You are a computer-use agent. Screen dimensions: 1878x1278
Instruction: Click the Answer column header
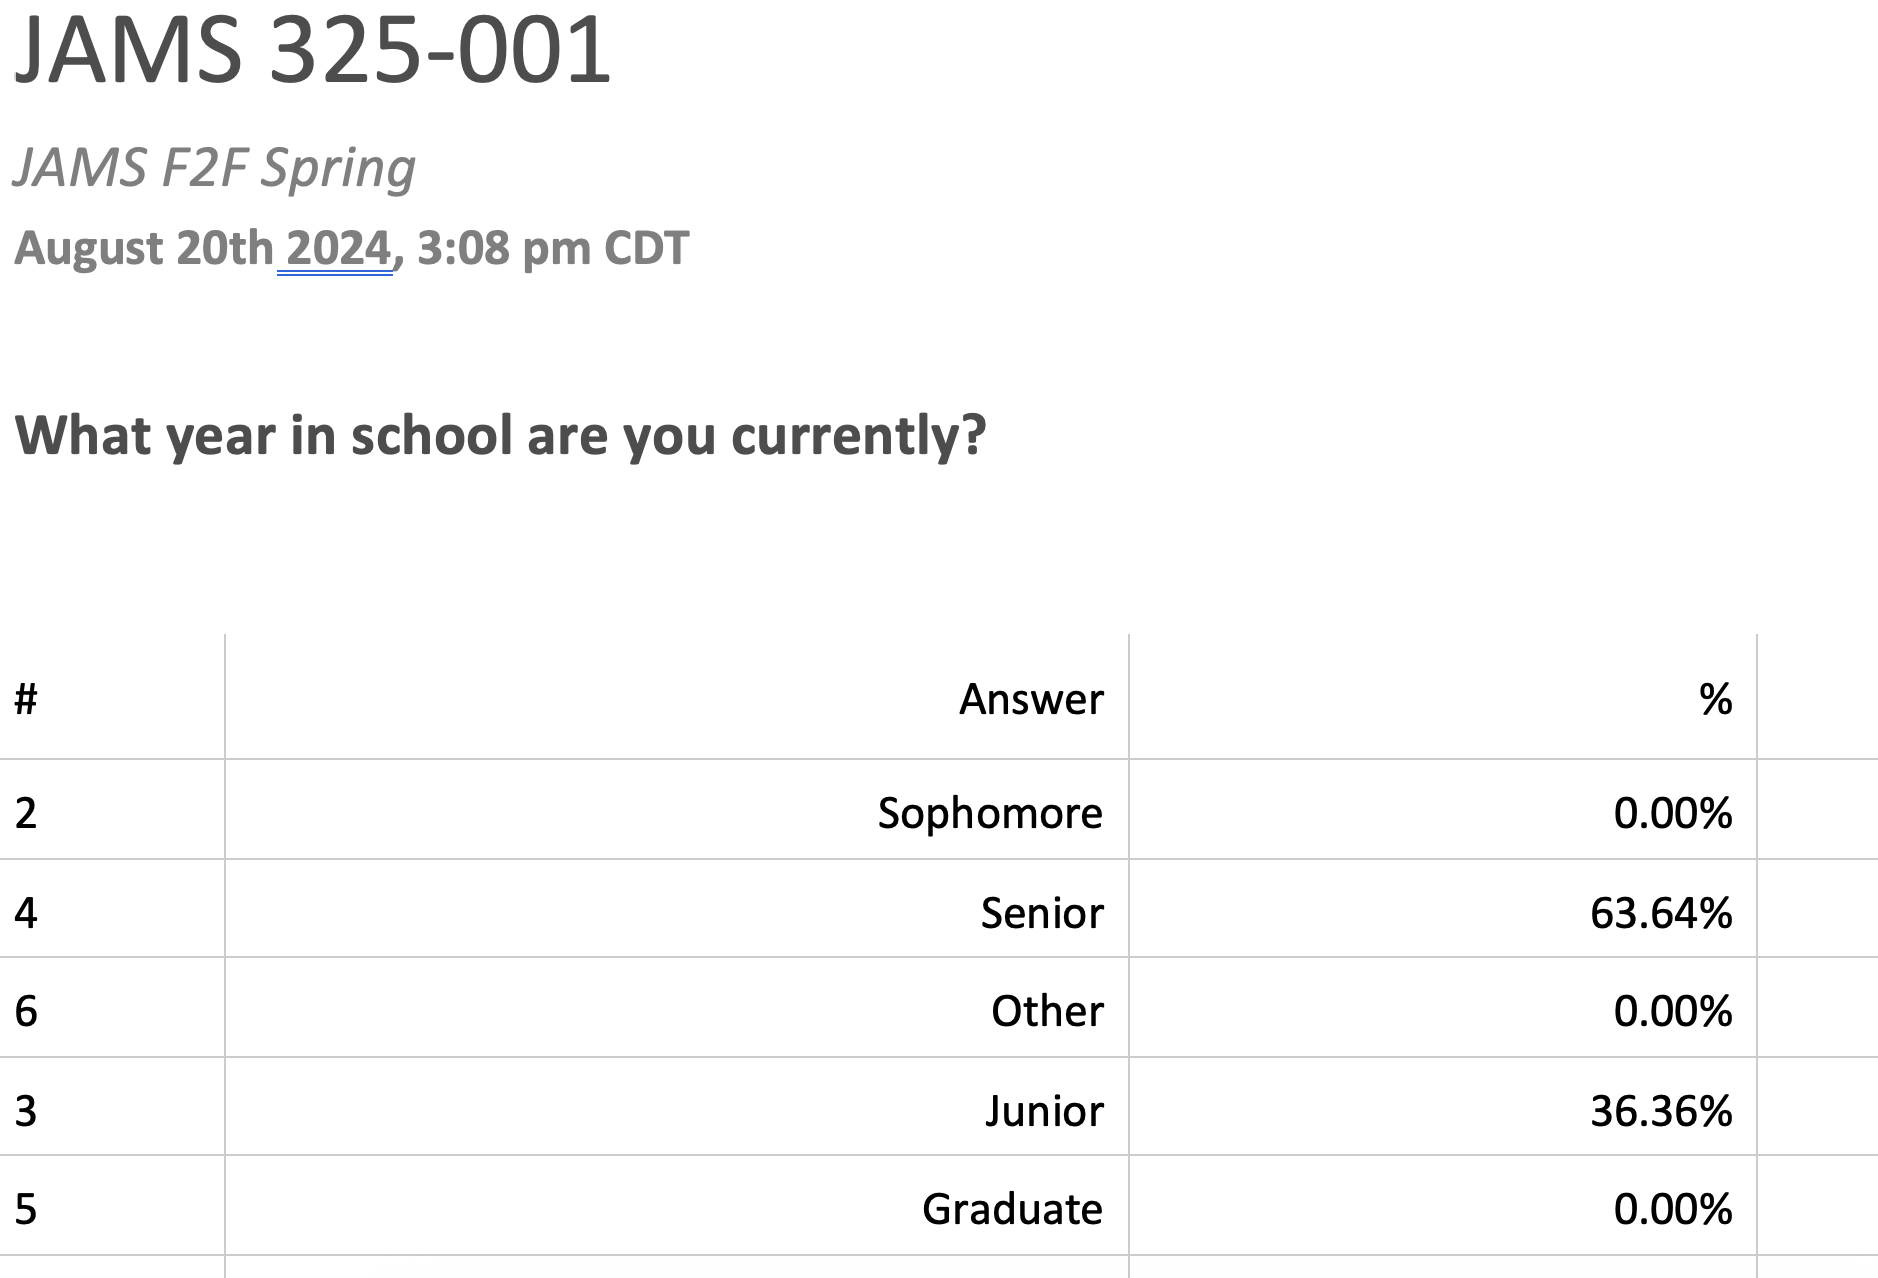(1031, 699)
